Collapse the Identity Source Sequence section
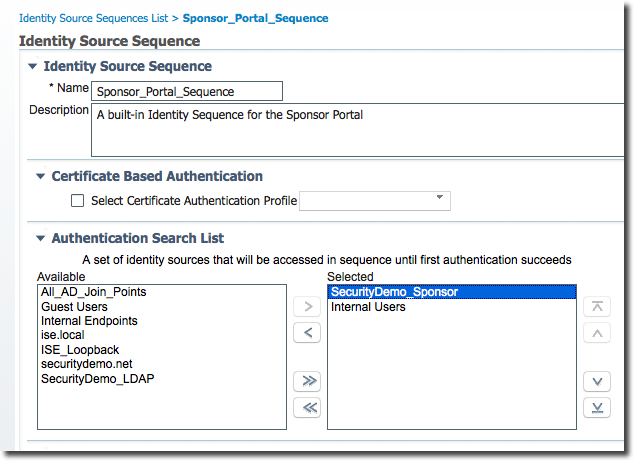 coord(33,66)
